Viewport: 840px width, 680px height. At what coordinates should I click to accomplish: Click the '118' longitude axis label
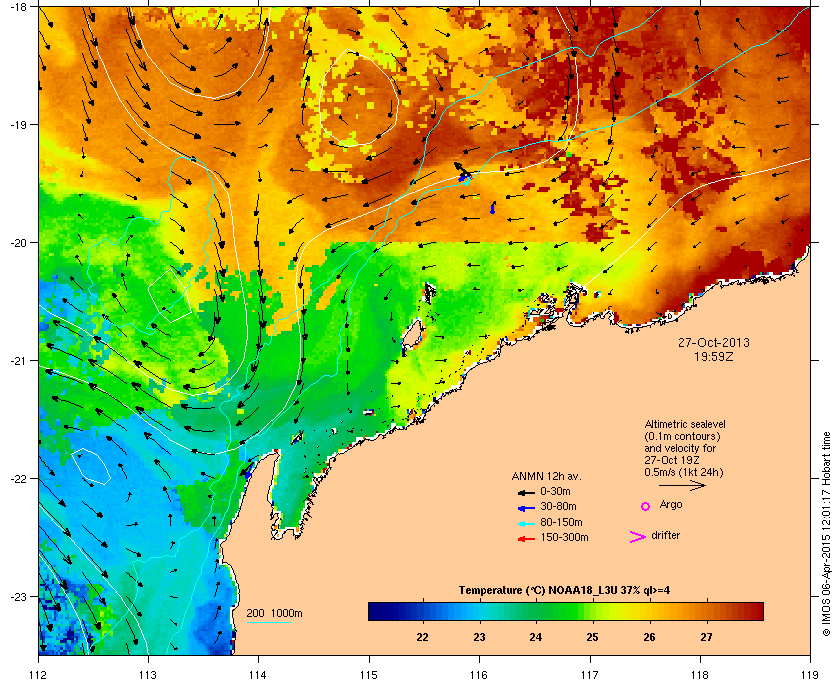tap(700, 675)
